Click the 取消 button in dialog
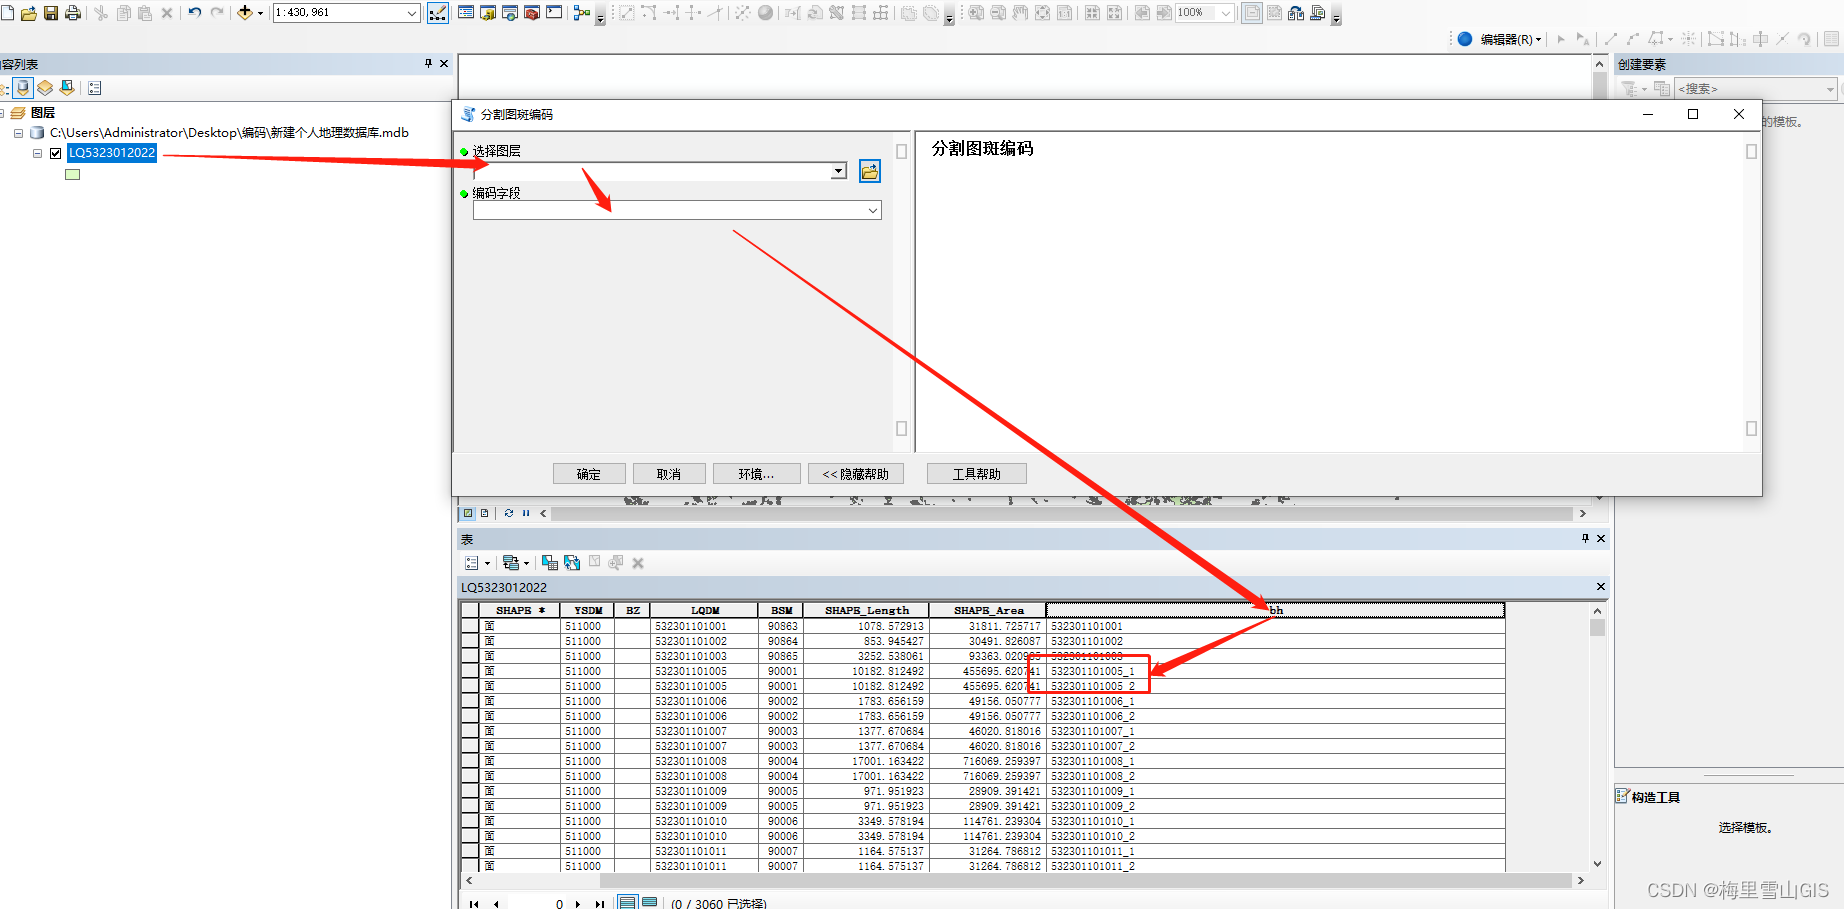The height and width of the screenshot is (909, 1844). pyautogui.click(x=669, y=474)
